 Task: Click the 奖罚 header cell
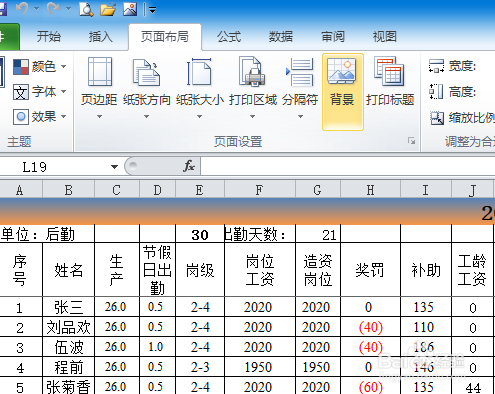(370, 270)
